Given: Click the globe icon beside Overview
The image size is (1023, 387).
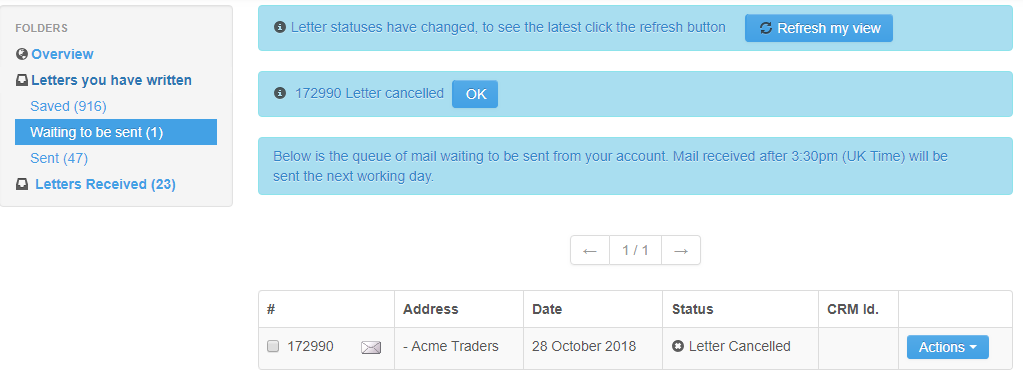Looking at the screenshot, I should click(x=22, y=54).
